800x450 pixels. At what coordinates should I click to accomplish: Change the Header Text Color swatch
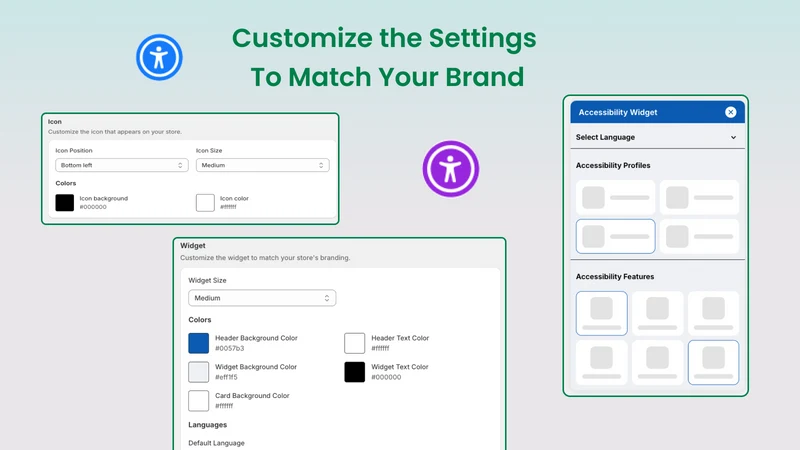pos(355,343)
